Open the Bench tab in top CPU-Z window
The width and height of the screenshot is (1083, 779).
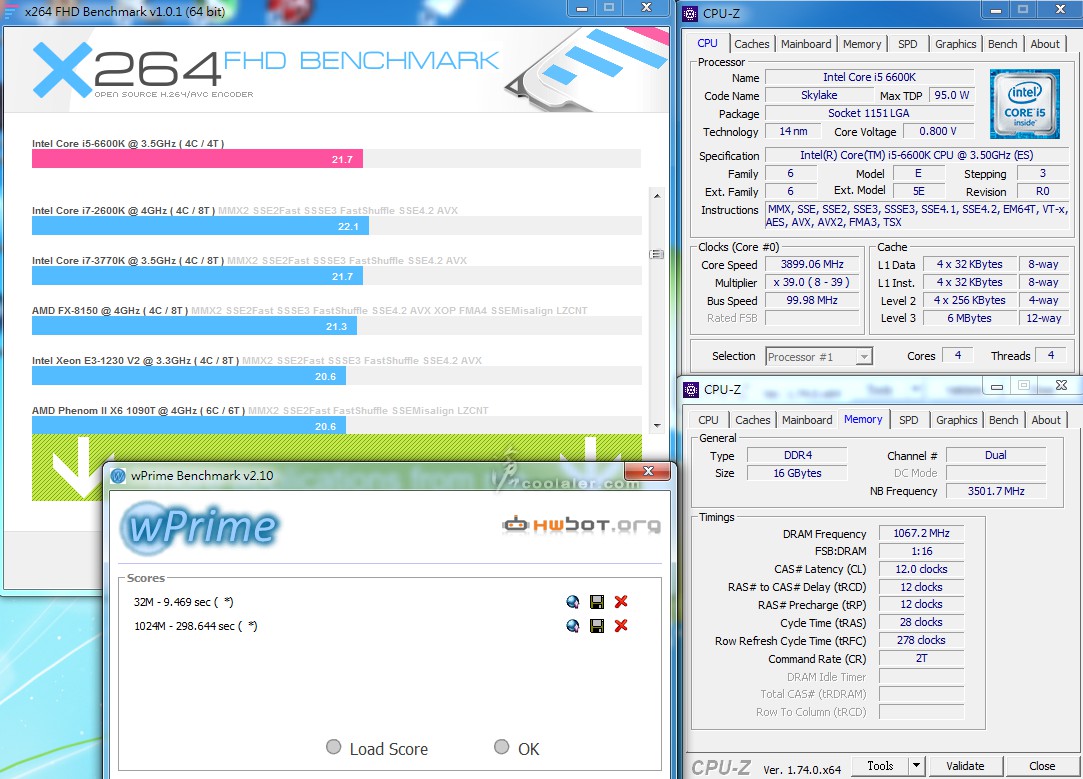(1002, 44)
